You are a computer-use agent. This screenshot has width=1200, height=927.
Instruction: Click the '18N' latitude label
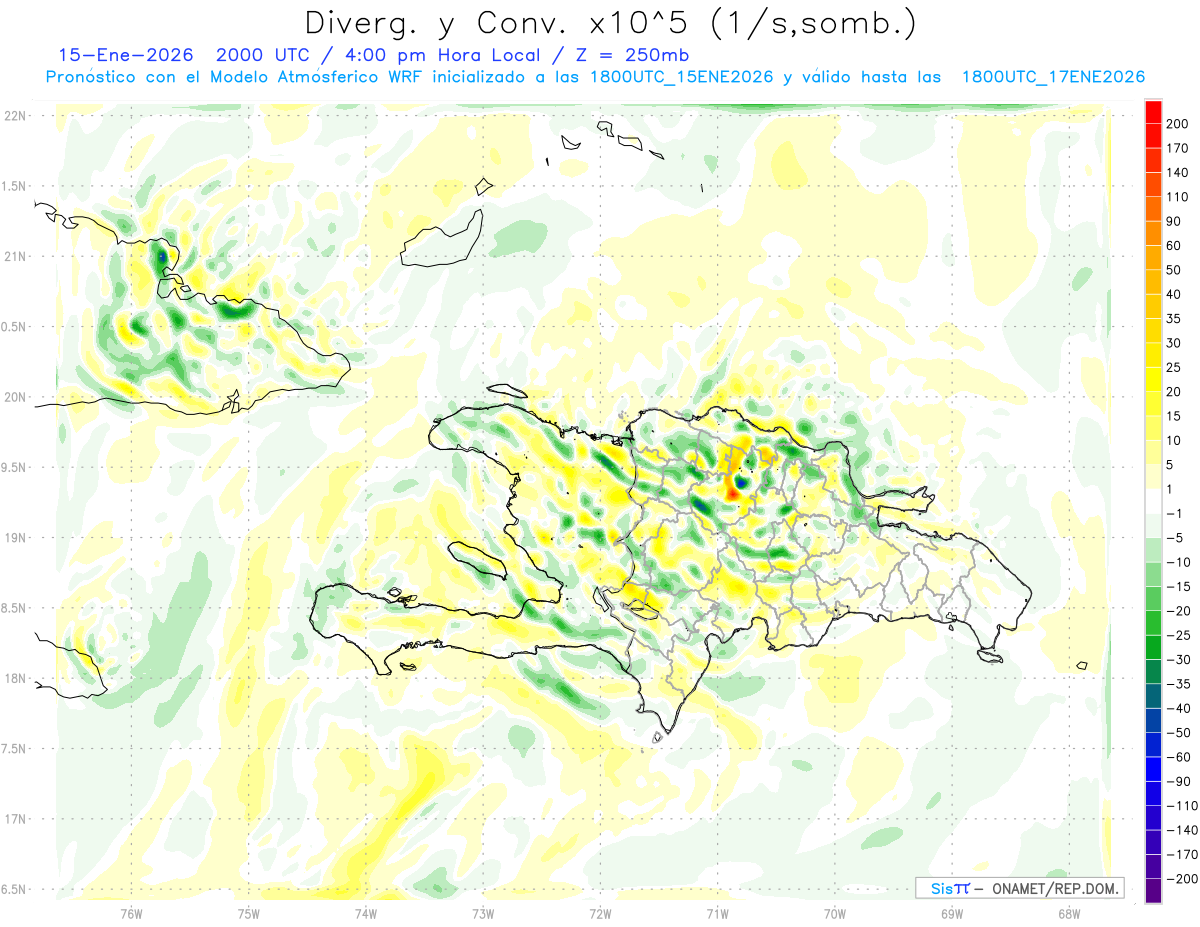click(15, 678)
